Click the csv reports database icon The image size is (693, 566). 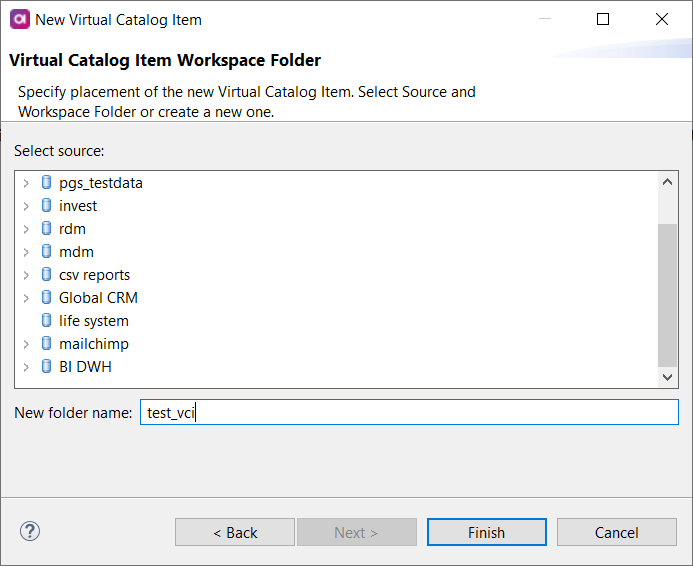[46, 275]
